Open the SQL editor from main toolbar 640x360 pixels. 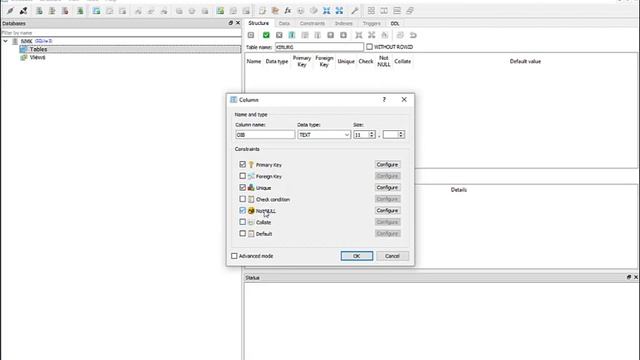262,11
